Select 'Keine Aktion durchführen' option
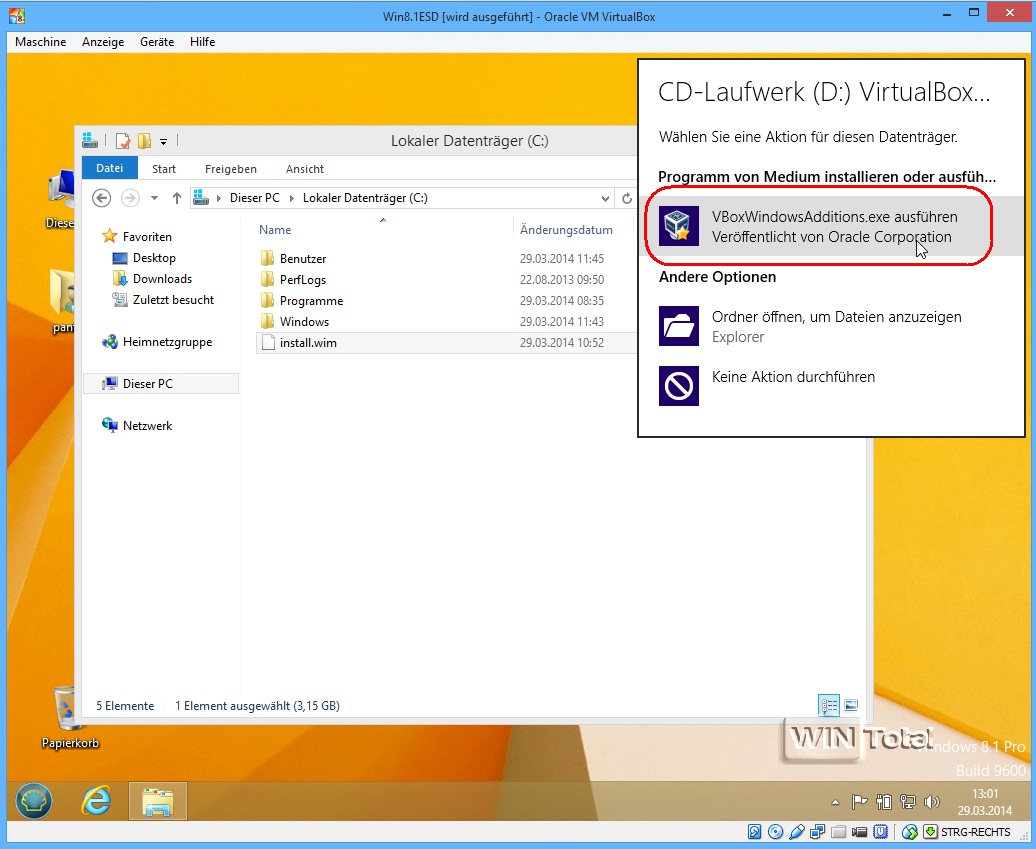Screen dimensions: 1036x849 coord(831,385)
